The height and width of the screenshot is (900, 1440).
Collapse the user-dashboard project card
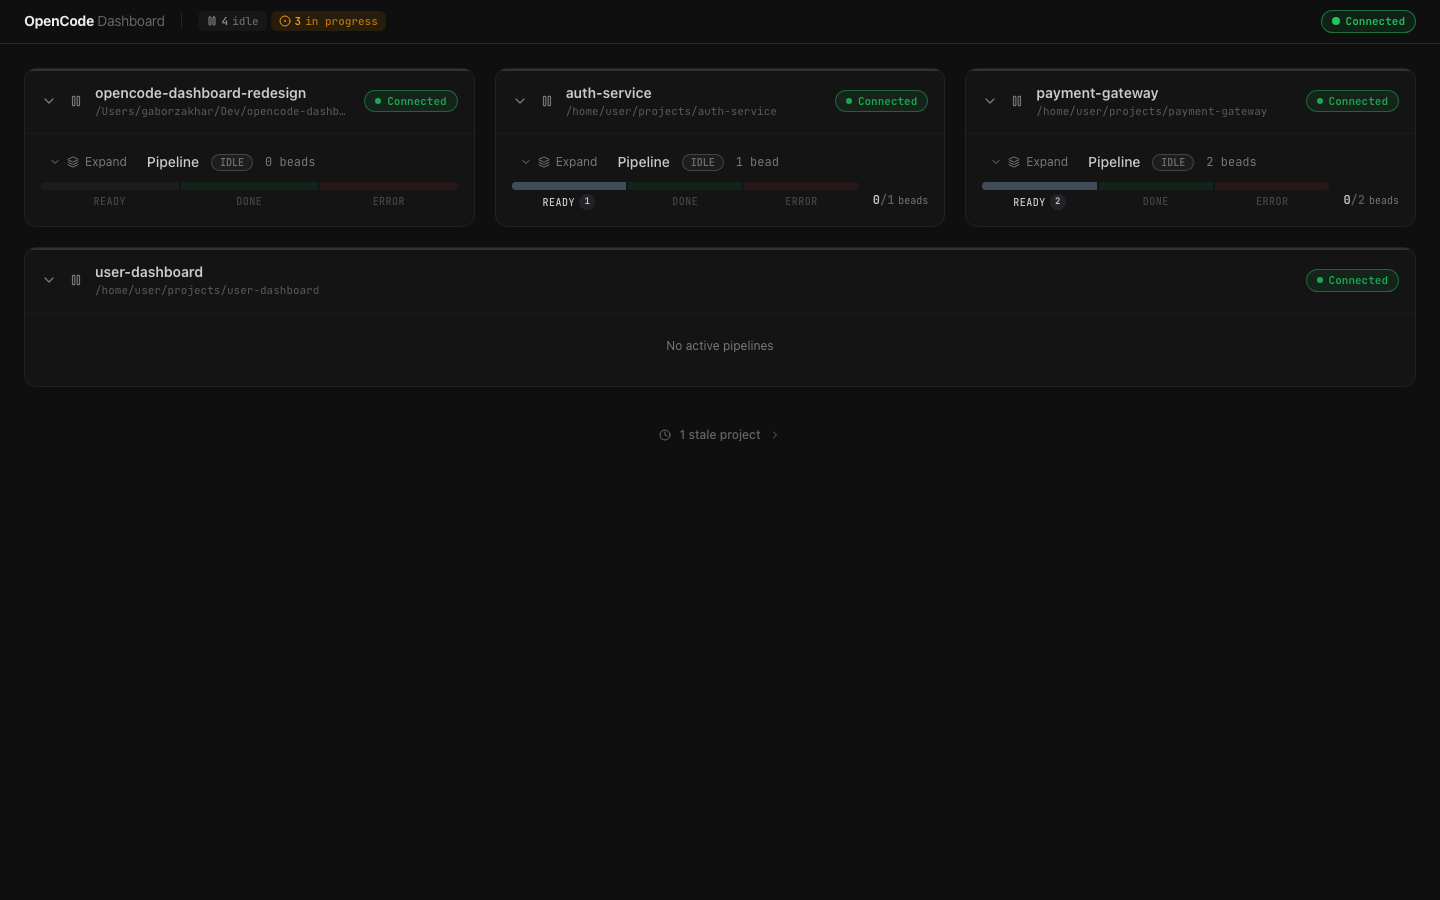(x=49, y=280)
